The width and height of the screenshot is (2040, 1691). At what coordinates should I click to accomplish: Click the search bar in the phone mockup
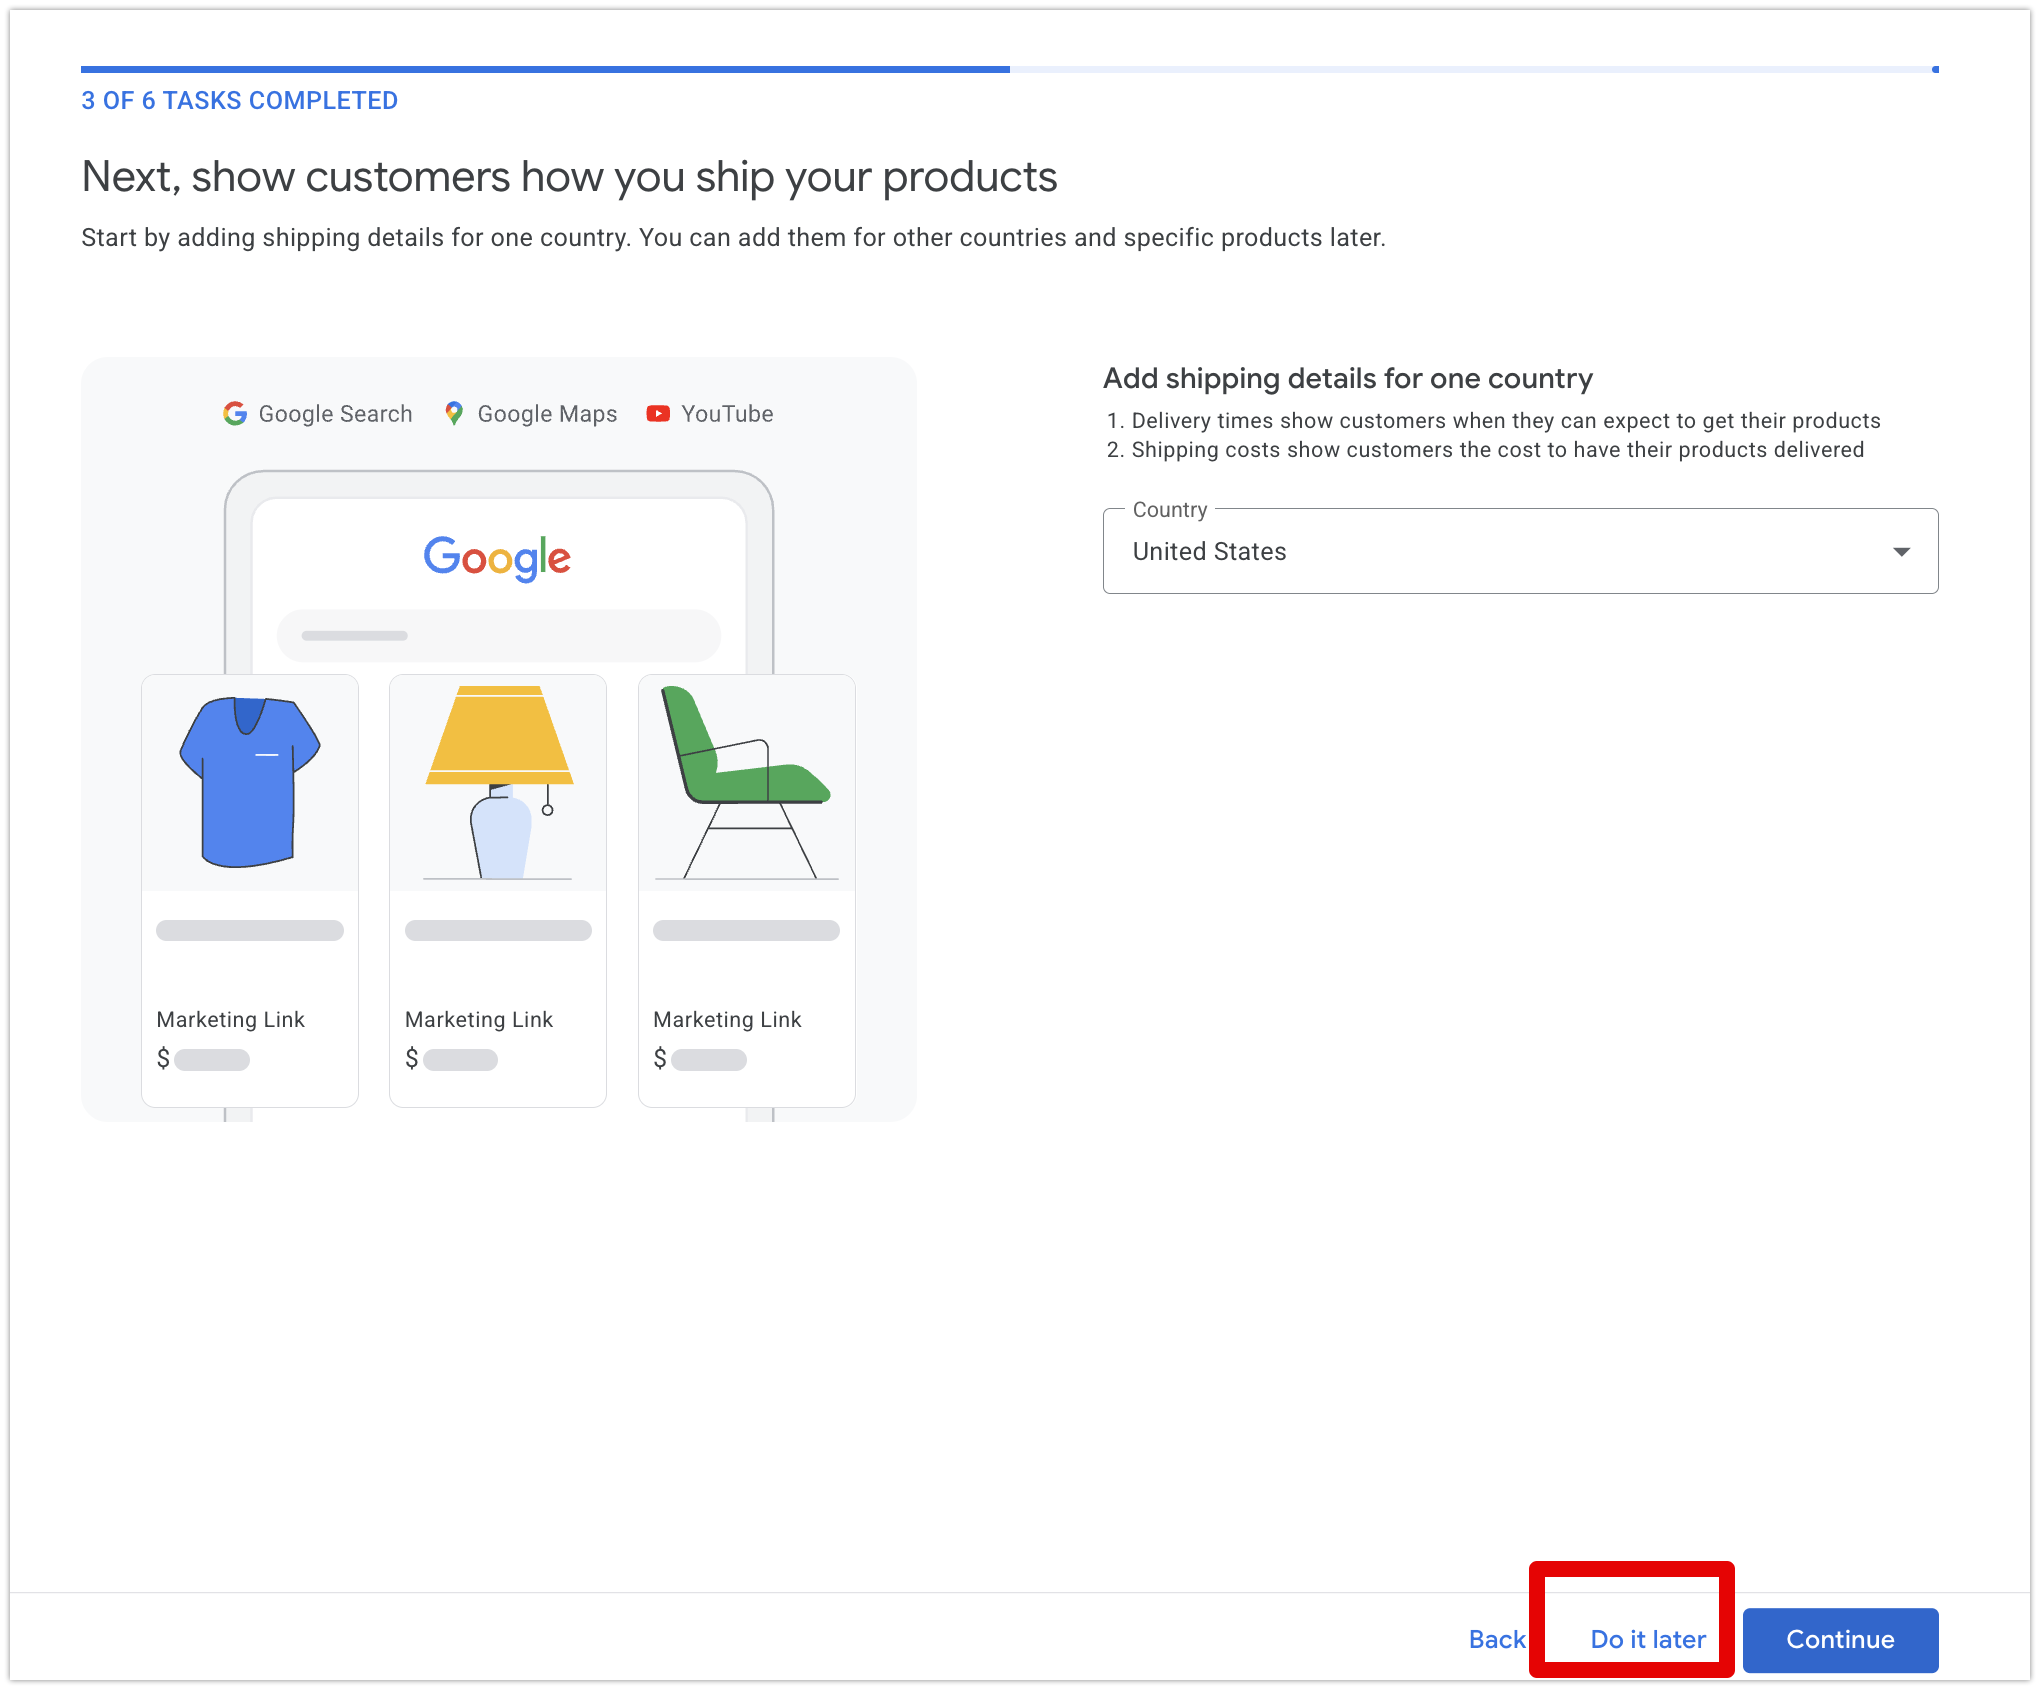[x=498, y=635]
